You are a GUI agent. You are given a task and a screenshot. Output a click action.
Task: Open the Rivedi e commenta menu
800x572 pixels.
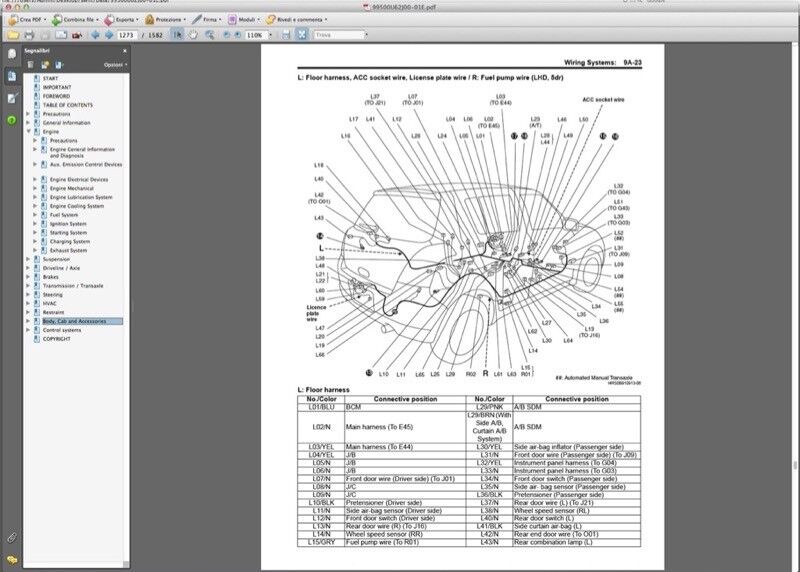point(300,19)
